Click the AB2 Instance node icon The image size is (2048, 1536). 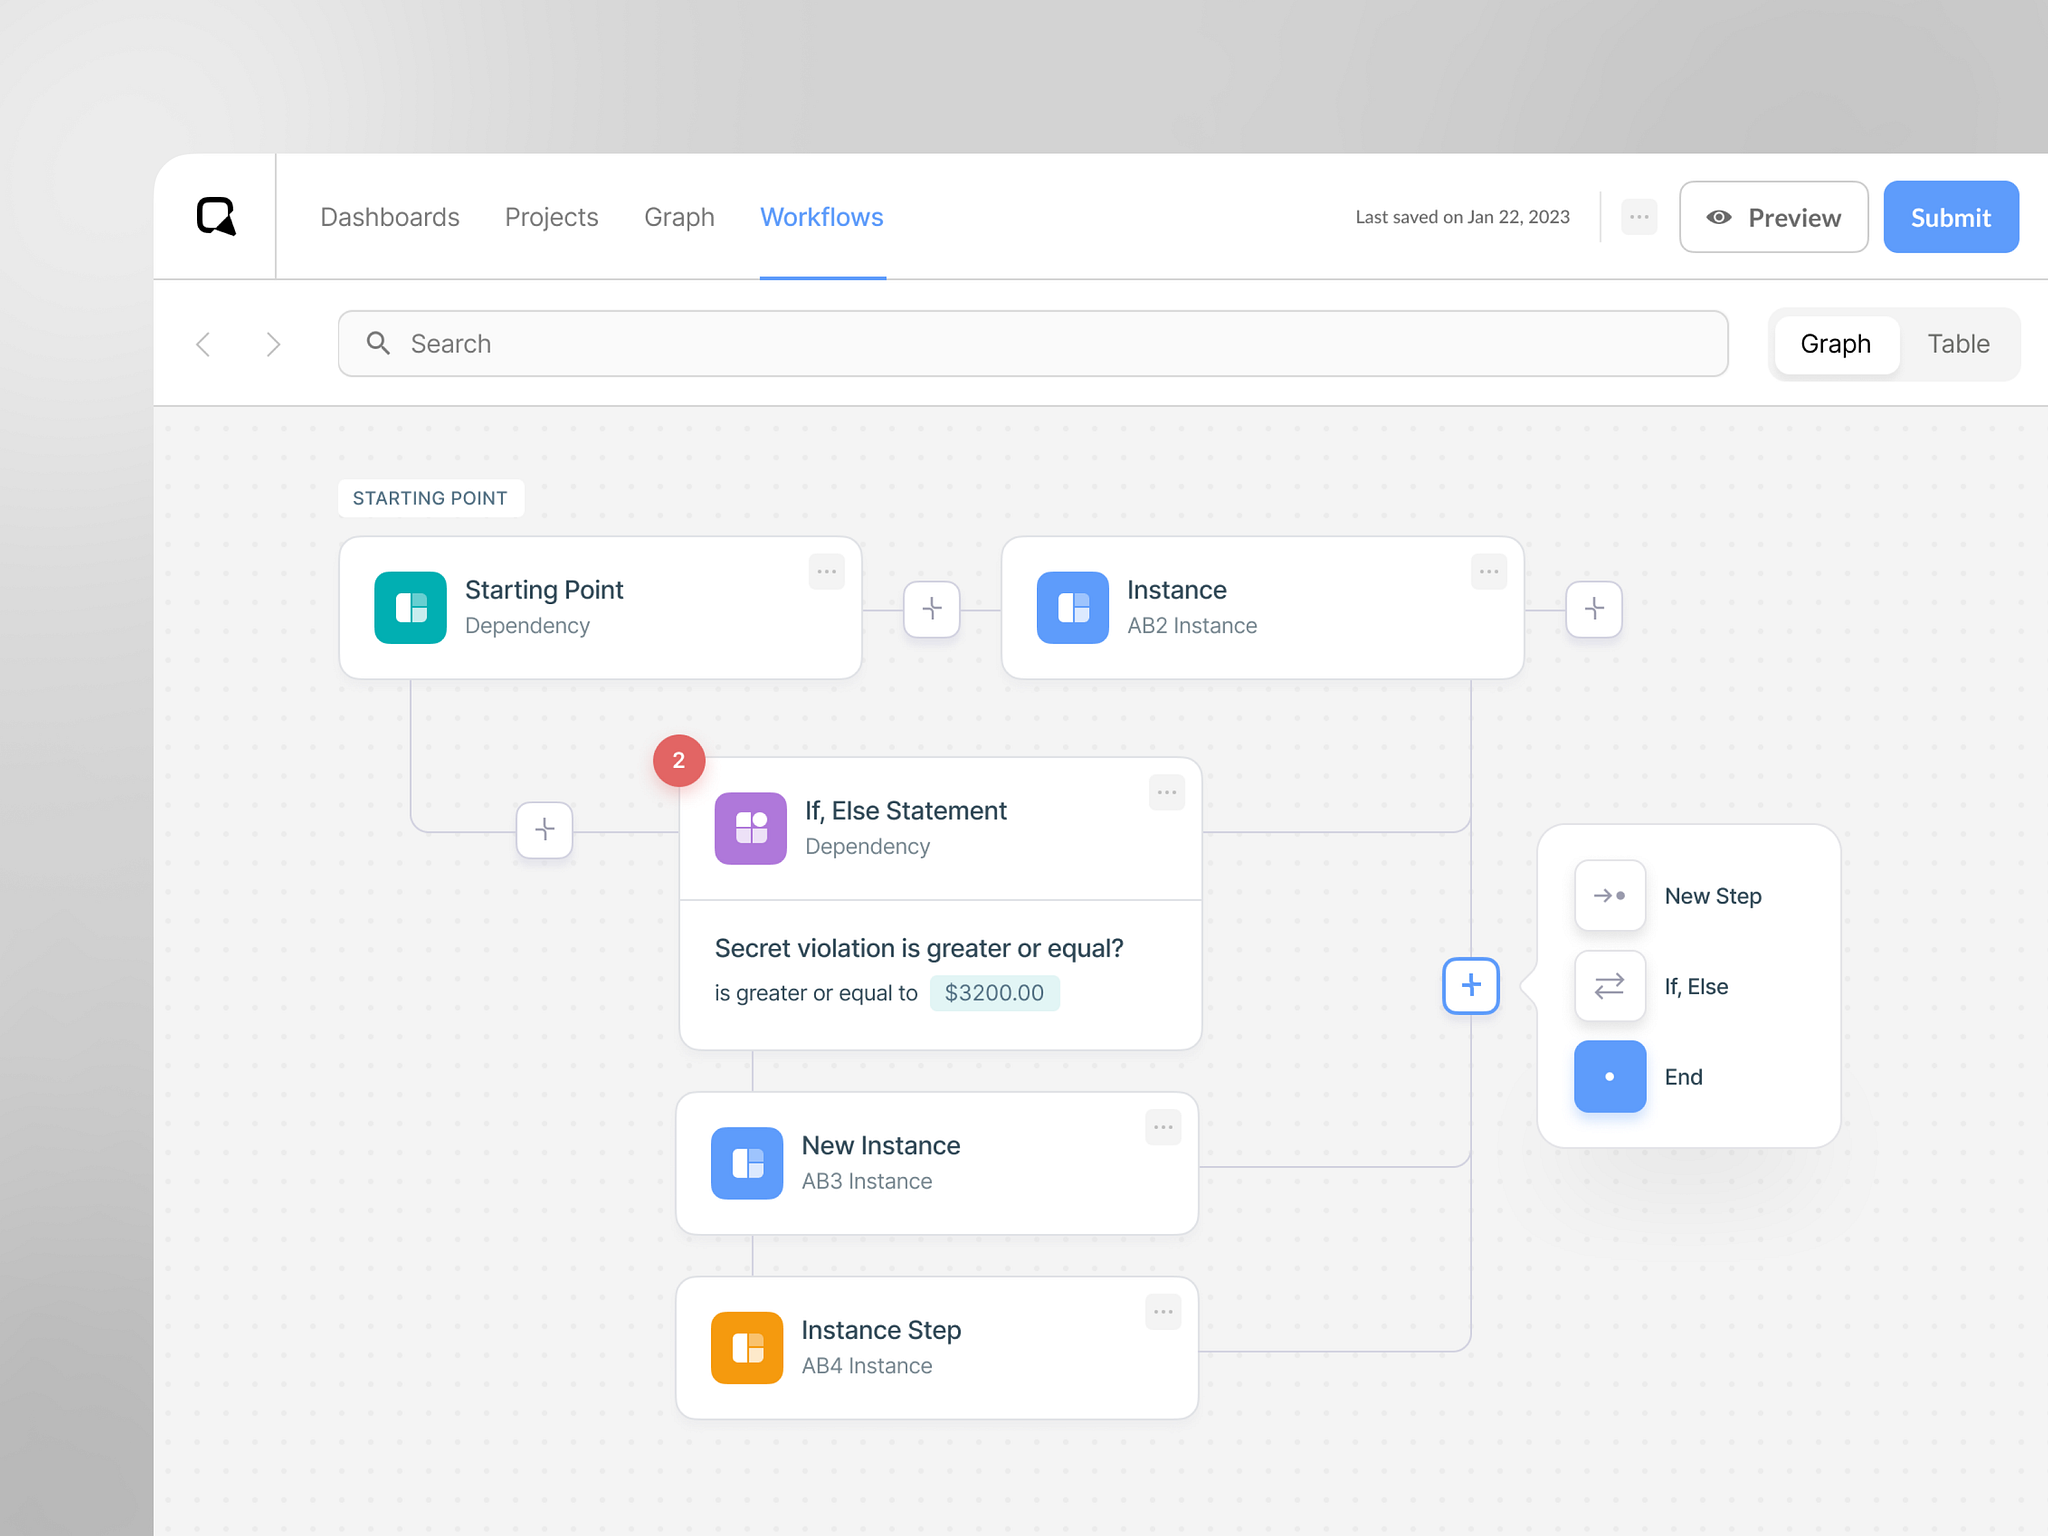tap(1072, 608)
